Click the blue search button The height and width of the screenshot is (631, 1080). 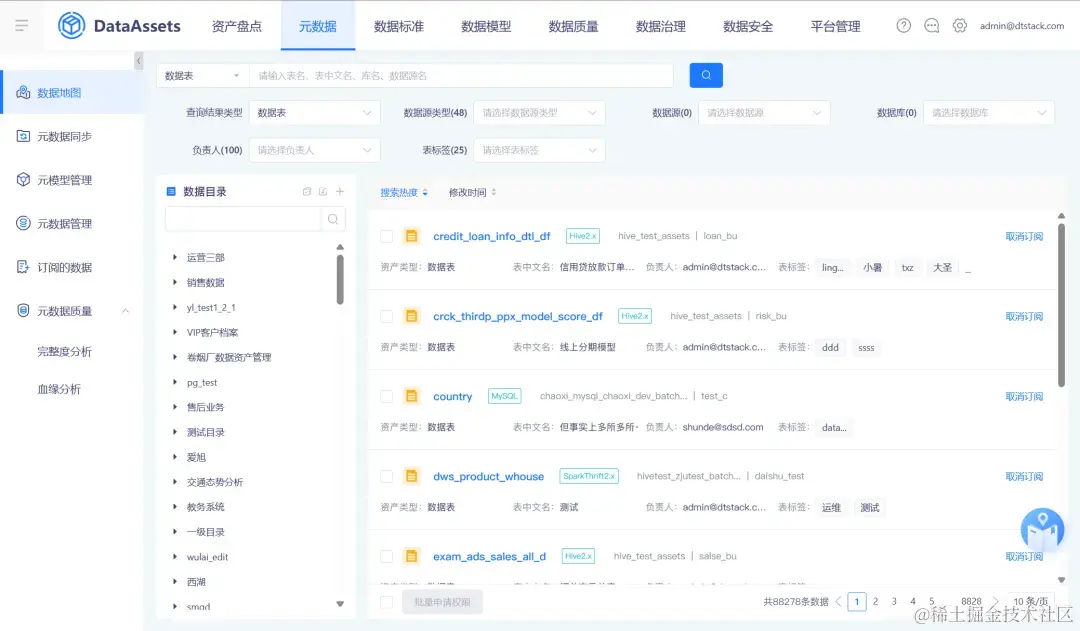706,75
